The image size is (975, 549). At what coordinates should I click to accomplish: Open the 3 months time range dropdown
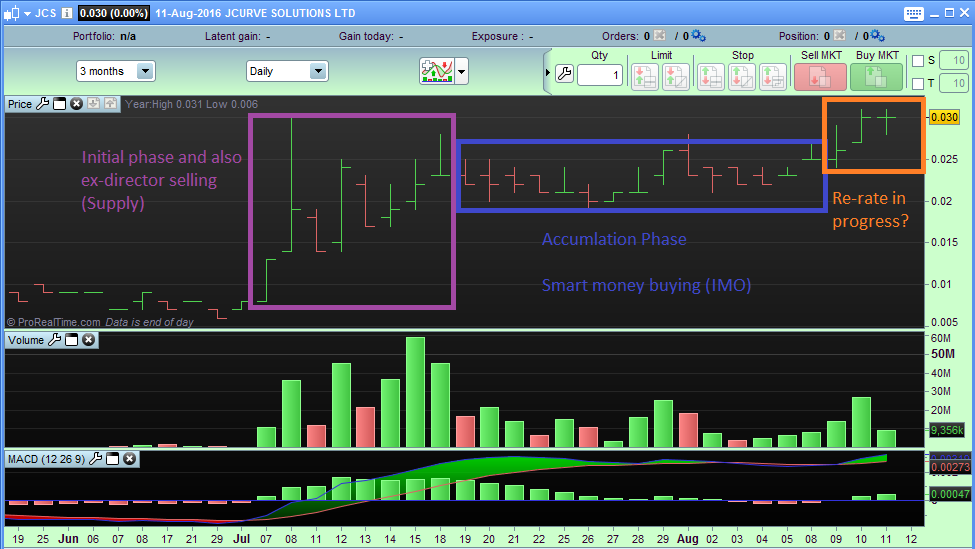pyautogui.click(x=116, y=72)
